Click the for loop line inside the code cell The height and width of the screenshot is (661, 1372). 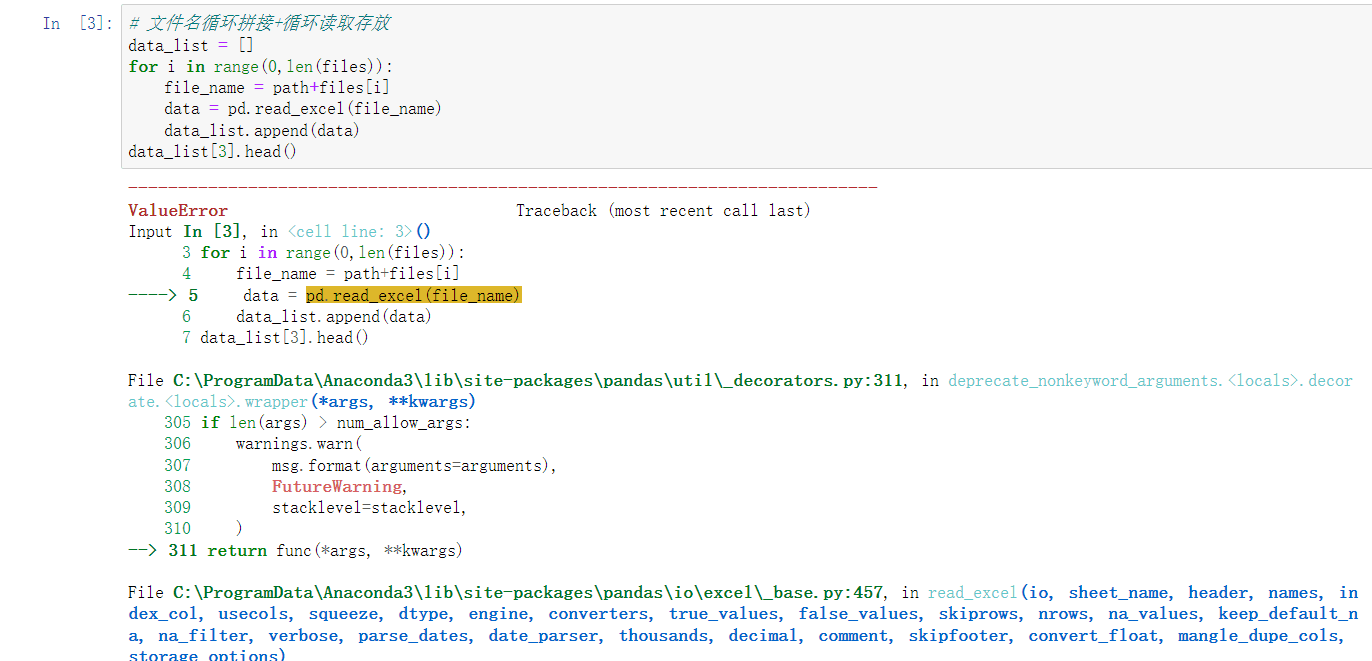(x=261, y=66)
